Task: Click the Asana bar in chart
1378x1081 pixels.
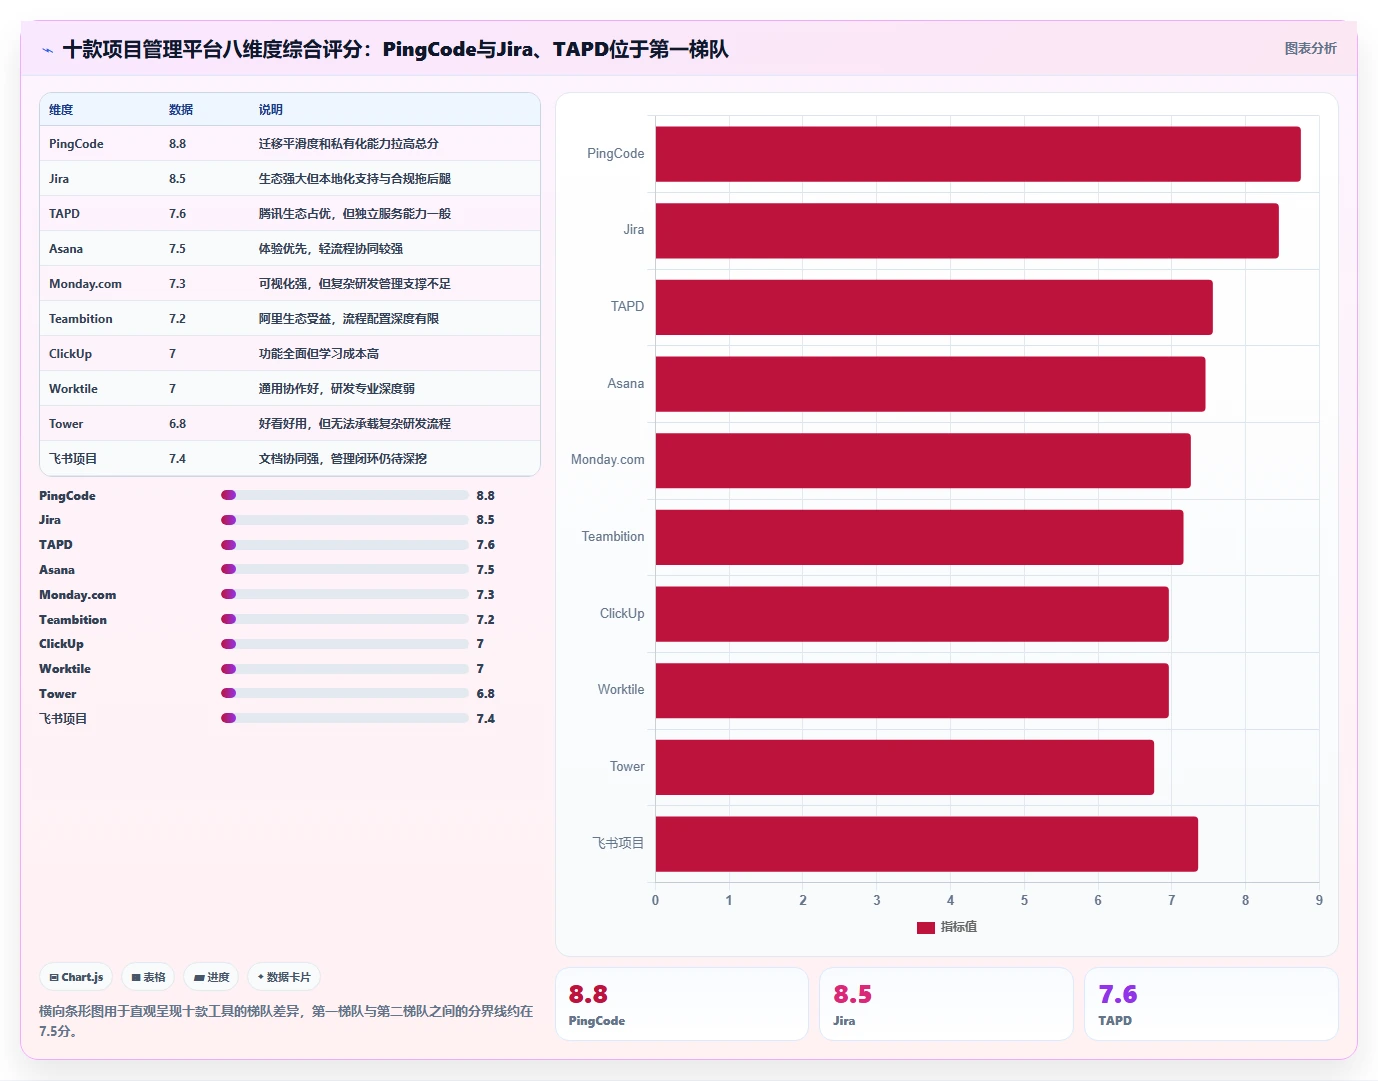Action: (x=930, y=384)
